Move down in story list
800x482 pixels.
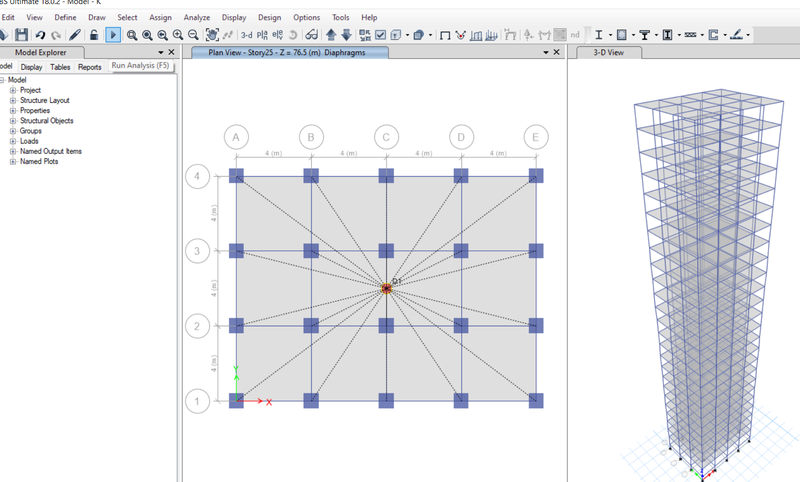pos(346,35)
